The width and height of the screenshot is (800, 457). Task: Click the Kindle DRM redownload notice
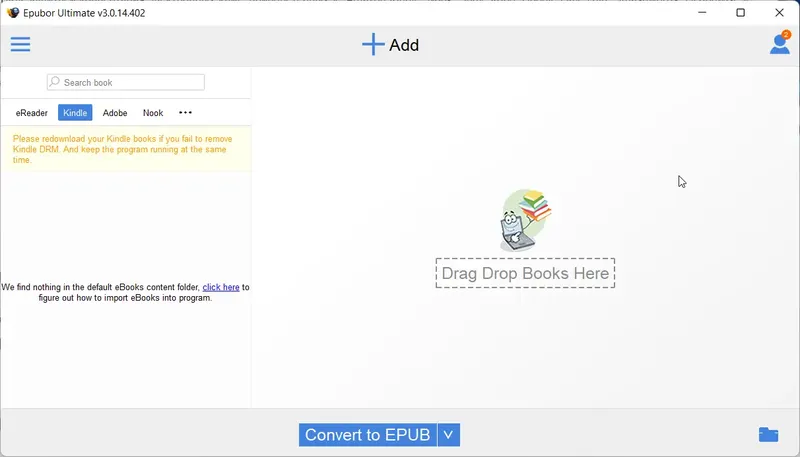126,149
